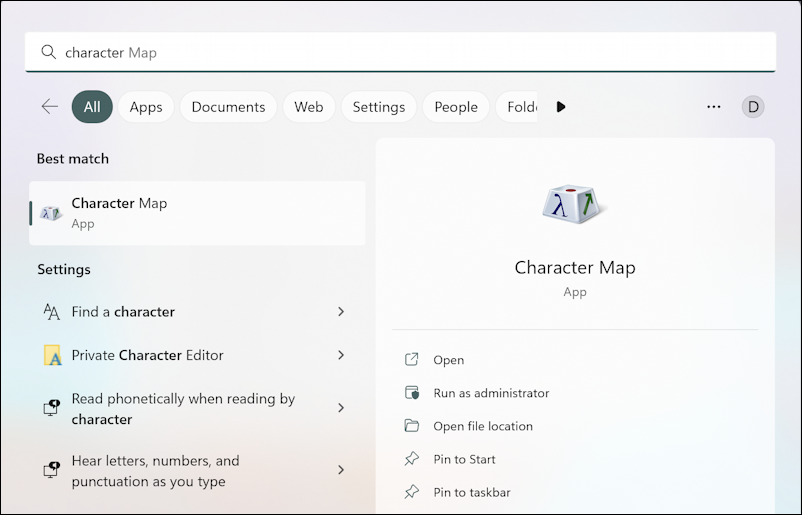Viewport: 802px width, 515px height.
Task: Switch to the Settings filter tab
Action: (x=378, y=107)
